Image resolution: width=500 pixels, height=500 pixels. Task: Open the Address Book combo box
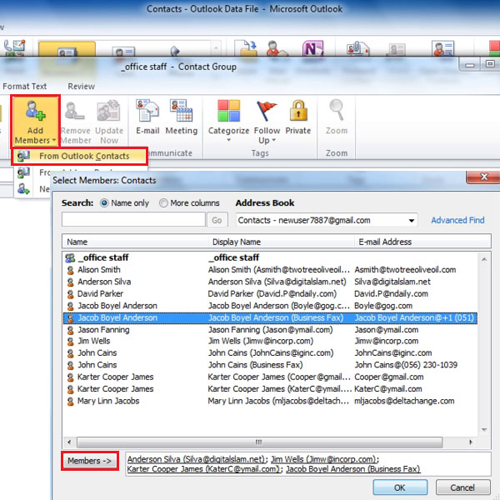click(326, 220)
